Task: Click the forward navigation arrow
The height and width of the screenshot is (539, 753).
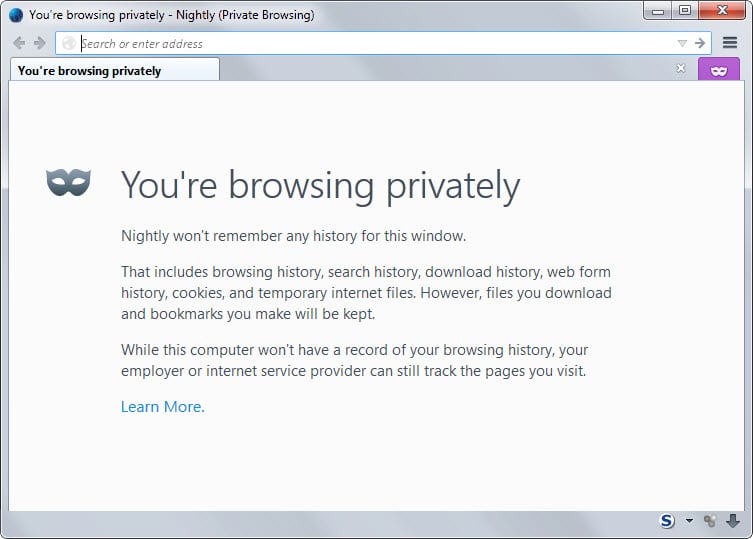Action: [x=39, y=43]
